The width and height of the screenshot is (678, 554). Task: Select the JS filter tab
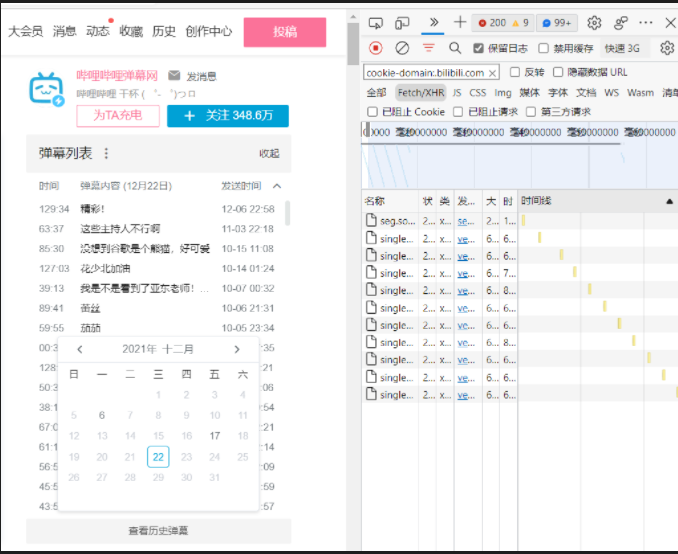point(457,93)
